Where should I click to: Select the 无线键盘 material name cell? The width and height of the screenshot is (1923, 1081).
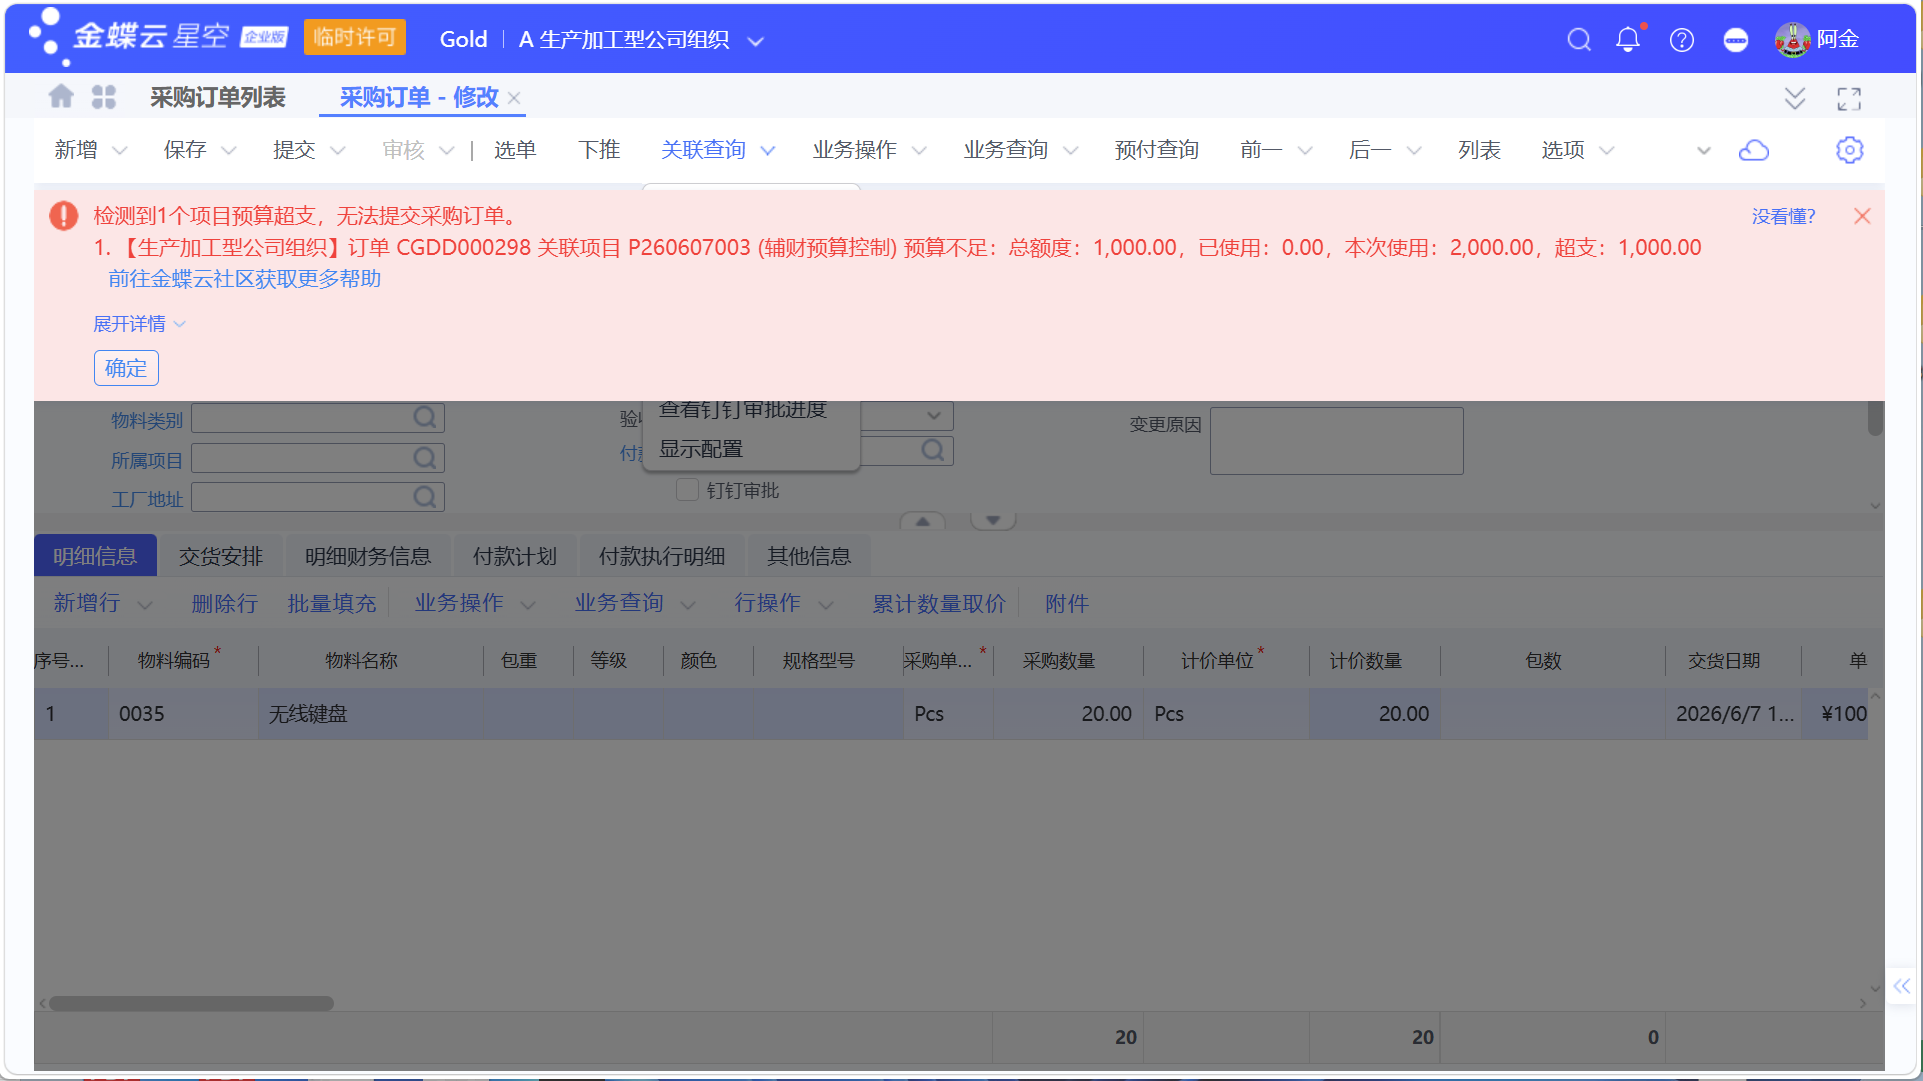(371, 714)
